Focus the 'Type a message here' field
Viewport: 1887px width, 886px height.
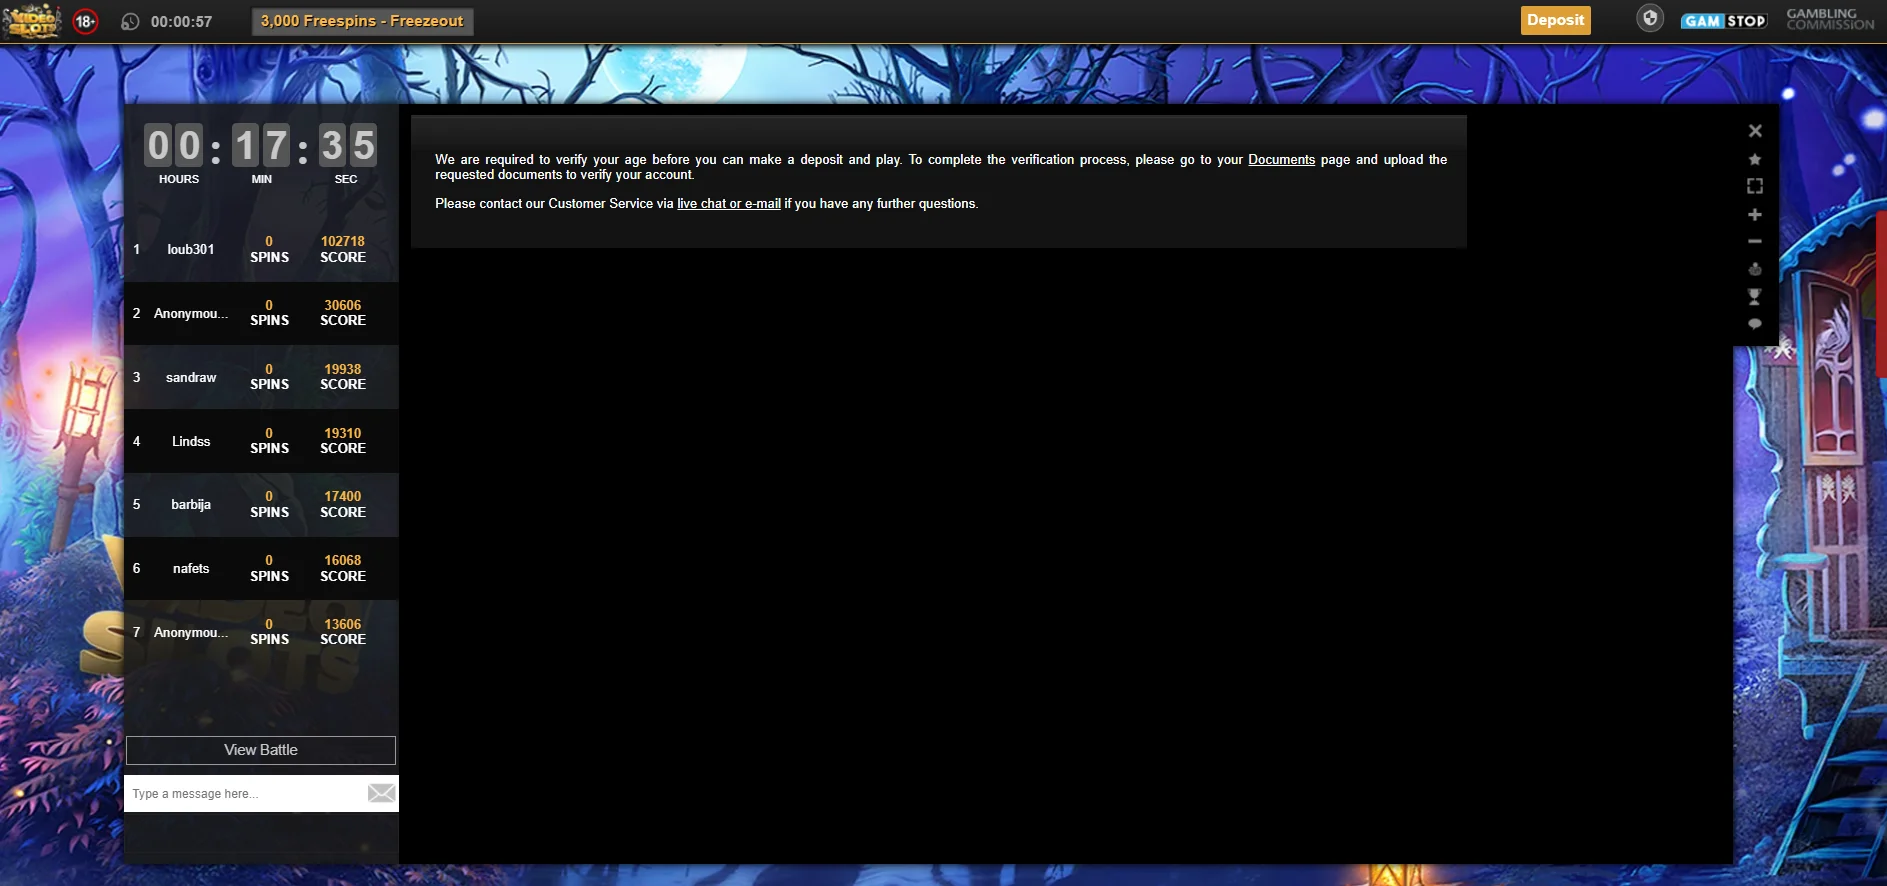(x=245, y=794)
